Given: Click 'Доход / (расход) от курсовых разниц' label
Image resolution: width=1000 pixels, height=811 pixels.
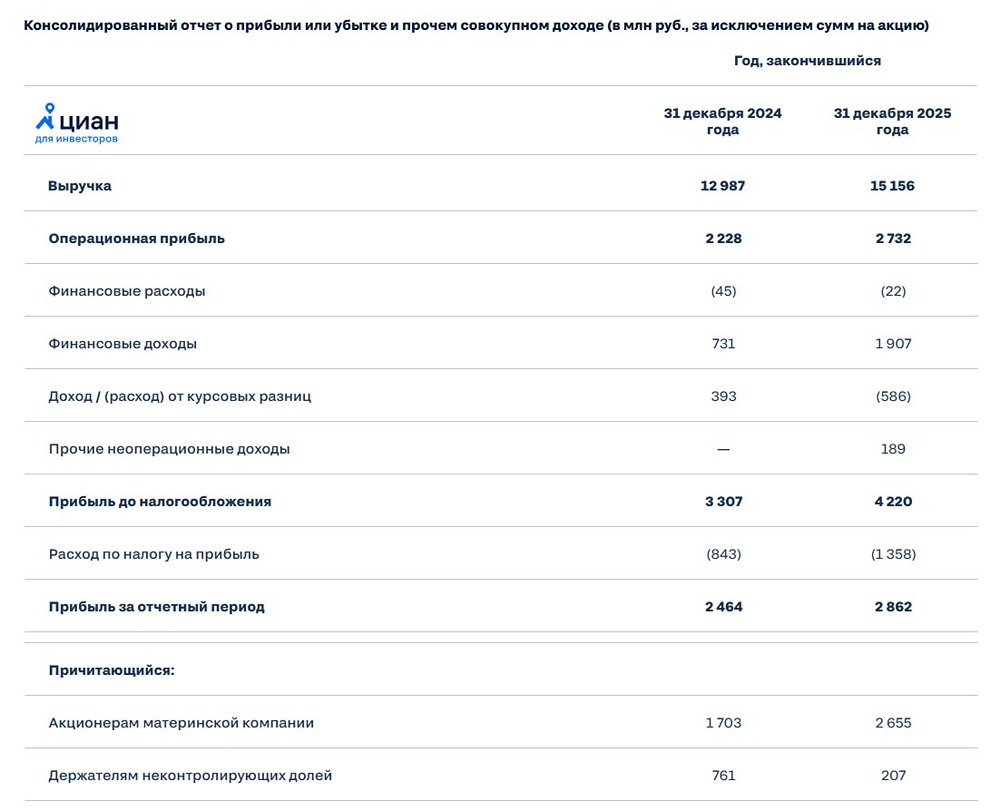Looking at the screenshot, I should pos(180,396).
